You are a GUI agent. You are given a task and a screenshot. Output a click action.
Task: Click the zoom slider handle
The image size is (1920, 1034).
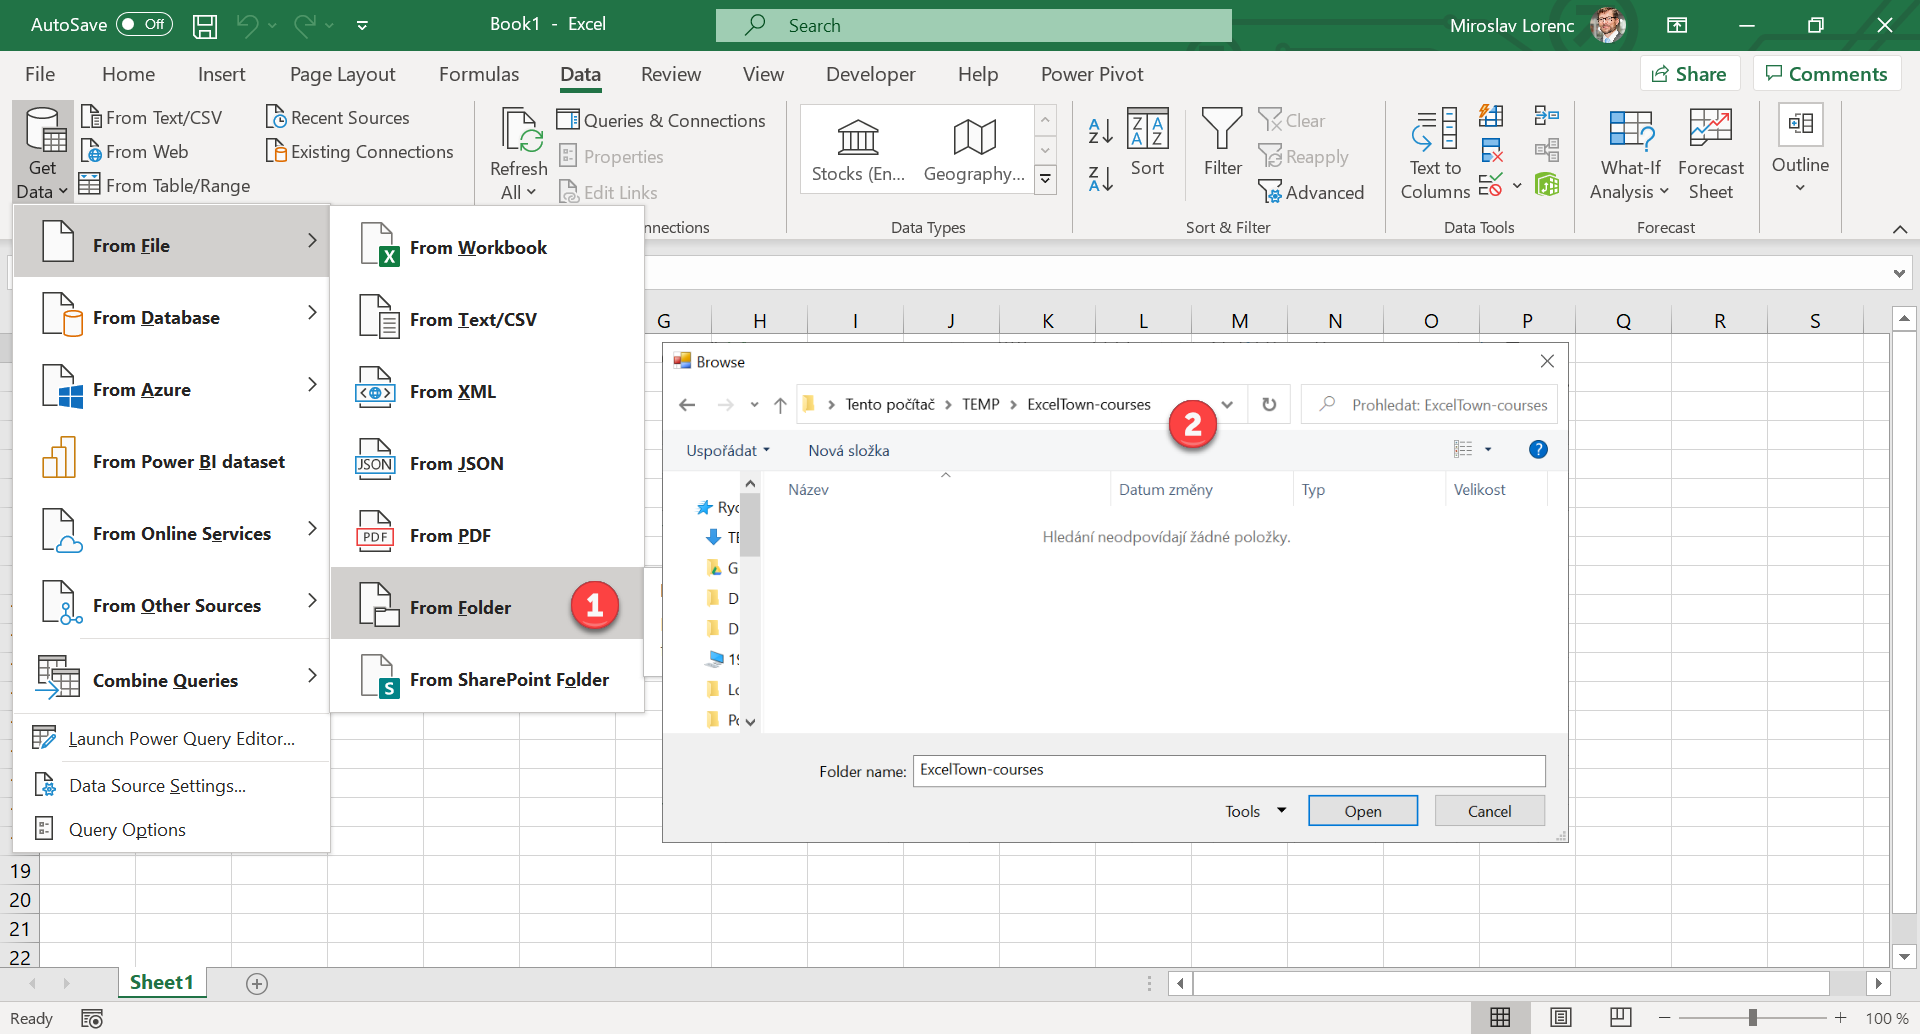(x=1752, y=1018)
